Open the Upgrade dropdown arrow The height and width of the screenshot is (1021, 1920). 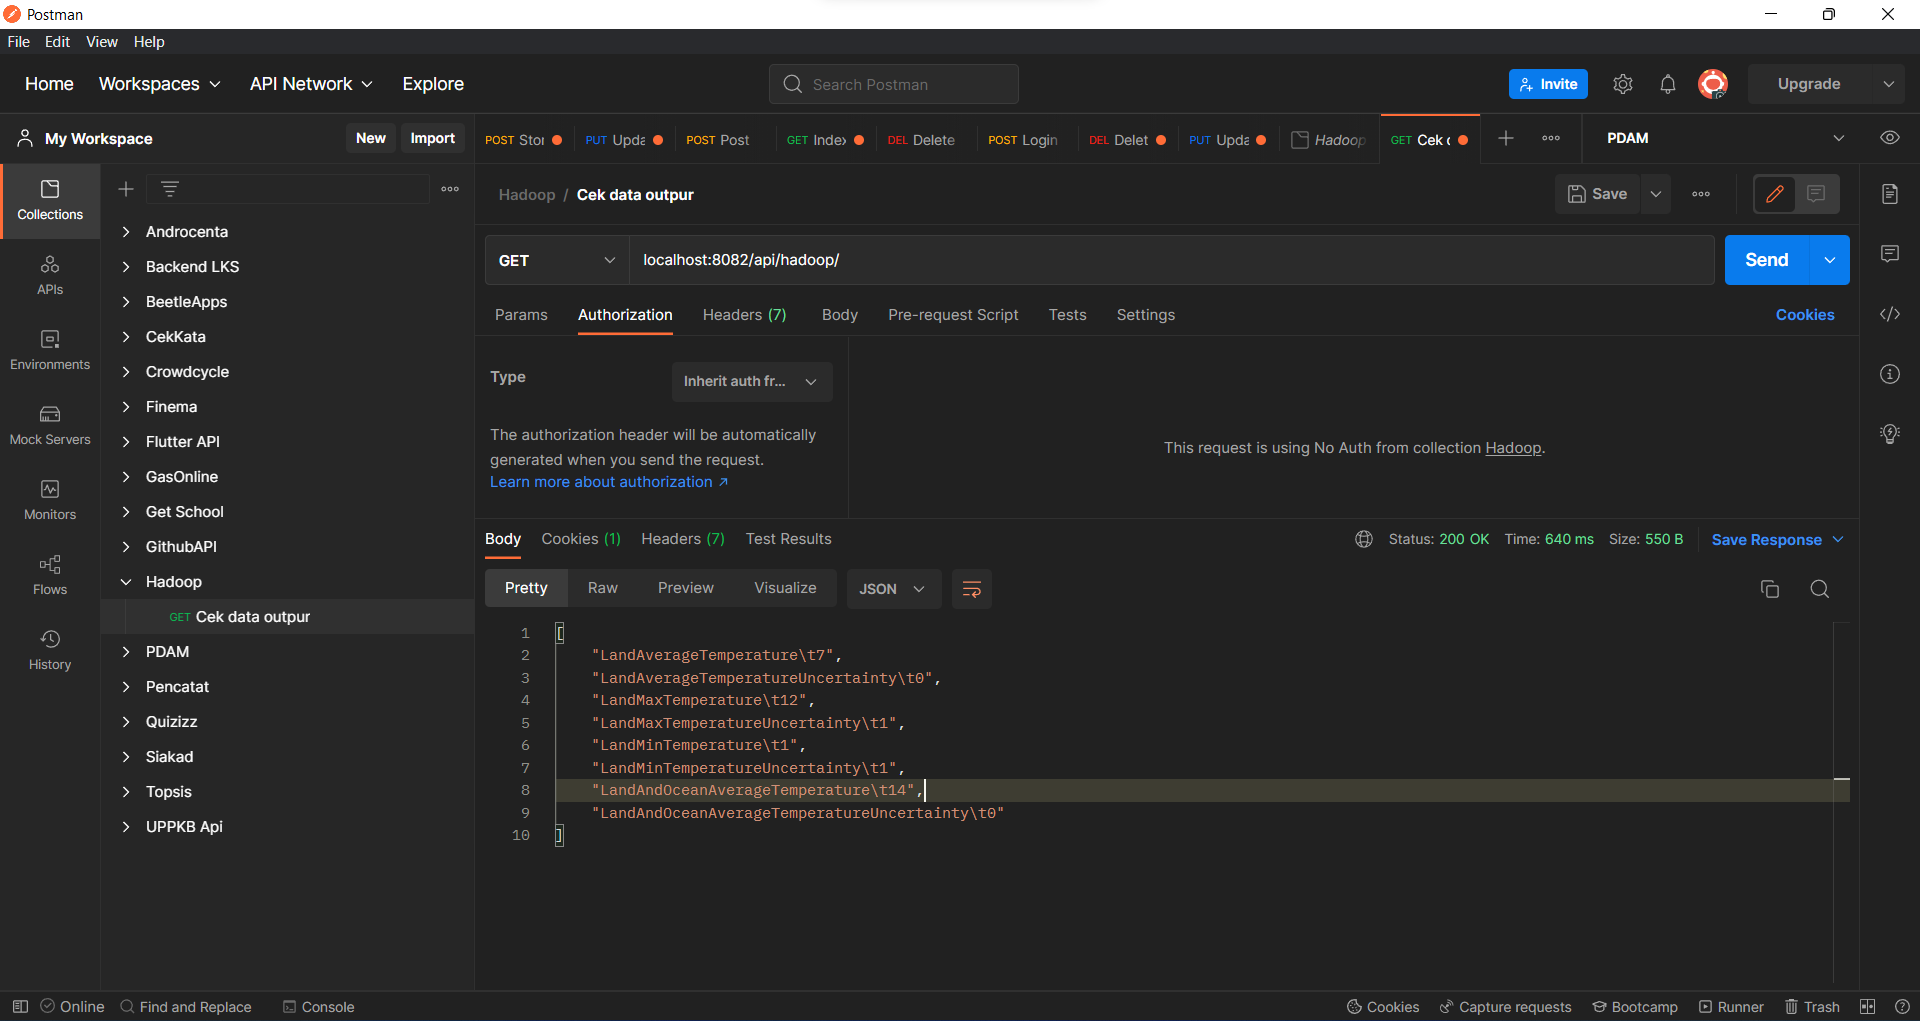coord(1889,84)
